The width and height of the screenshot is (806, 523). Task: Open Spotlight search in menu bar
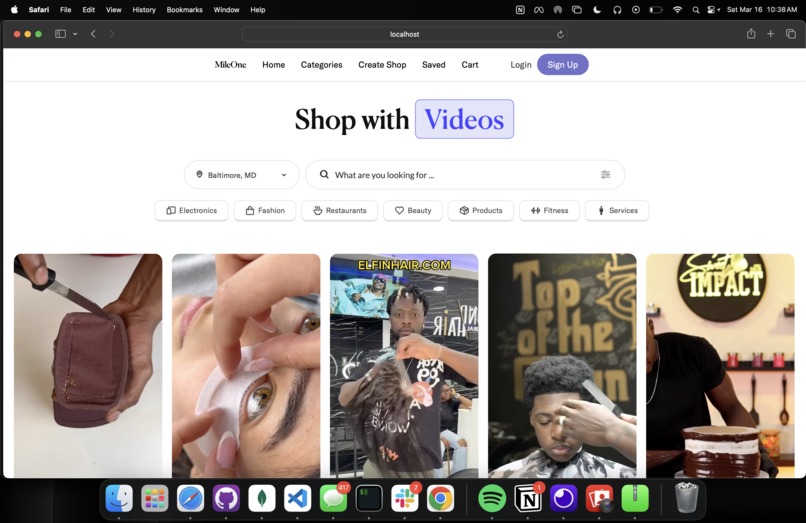(x=695, y=10)
